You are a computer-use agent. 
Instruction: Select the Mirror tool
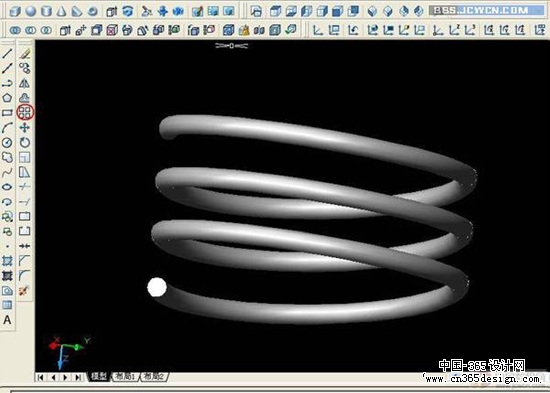(x=25, y=83)
